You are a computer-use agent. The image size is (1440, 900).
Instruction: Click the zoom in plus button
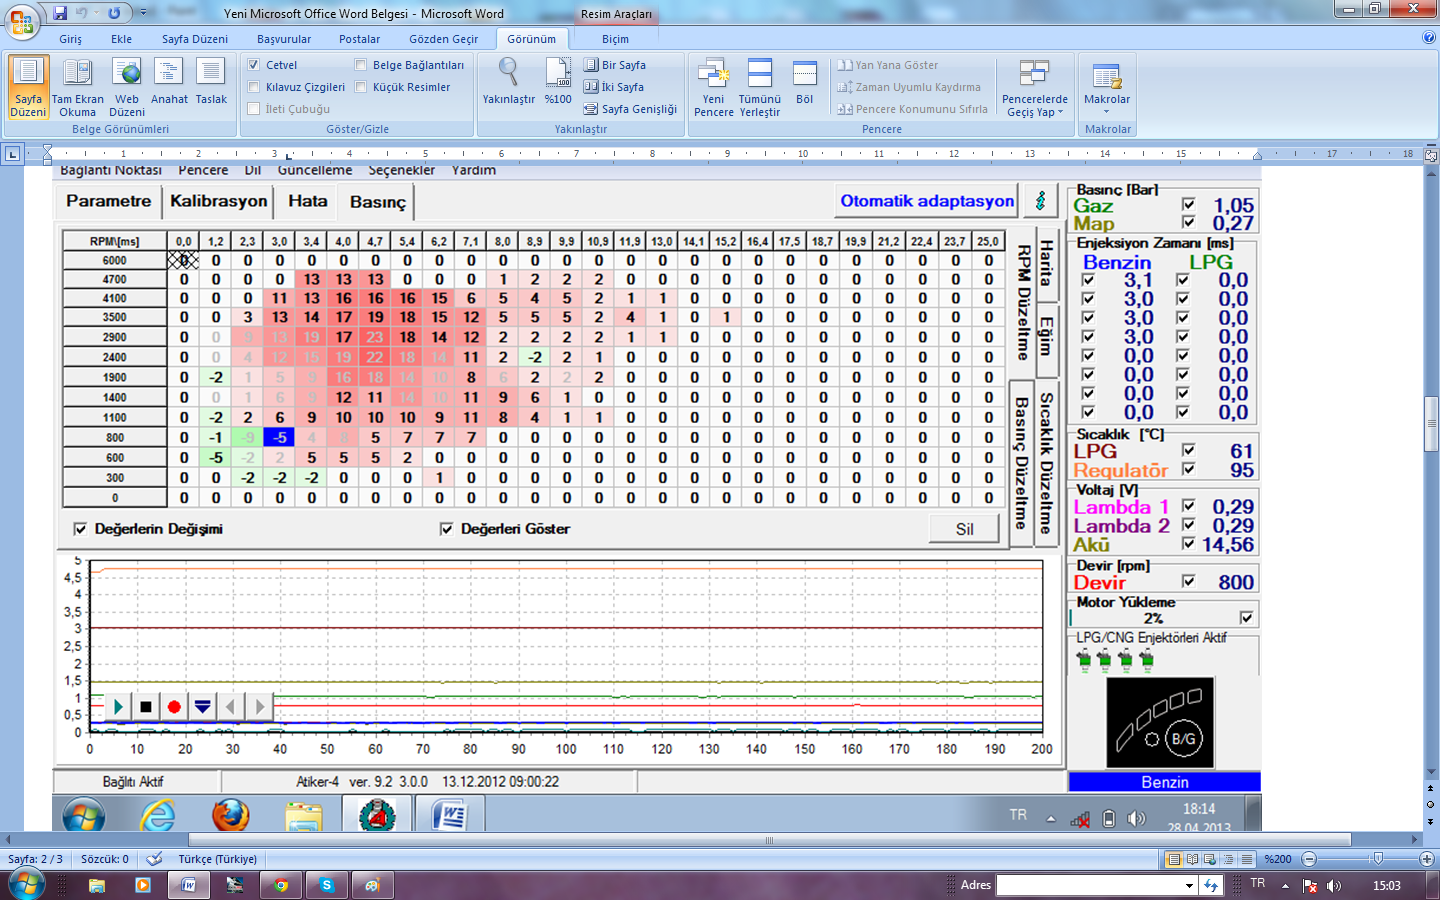[1426, 859]
